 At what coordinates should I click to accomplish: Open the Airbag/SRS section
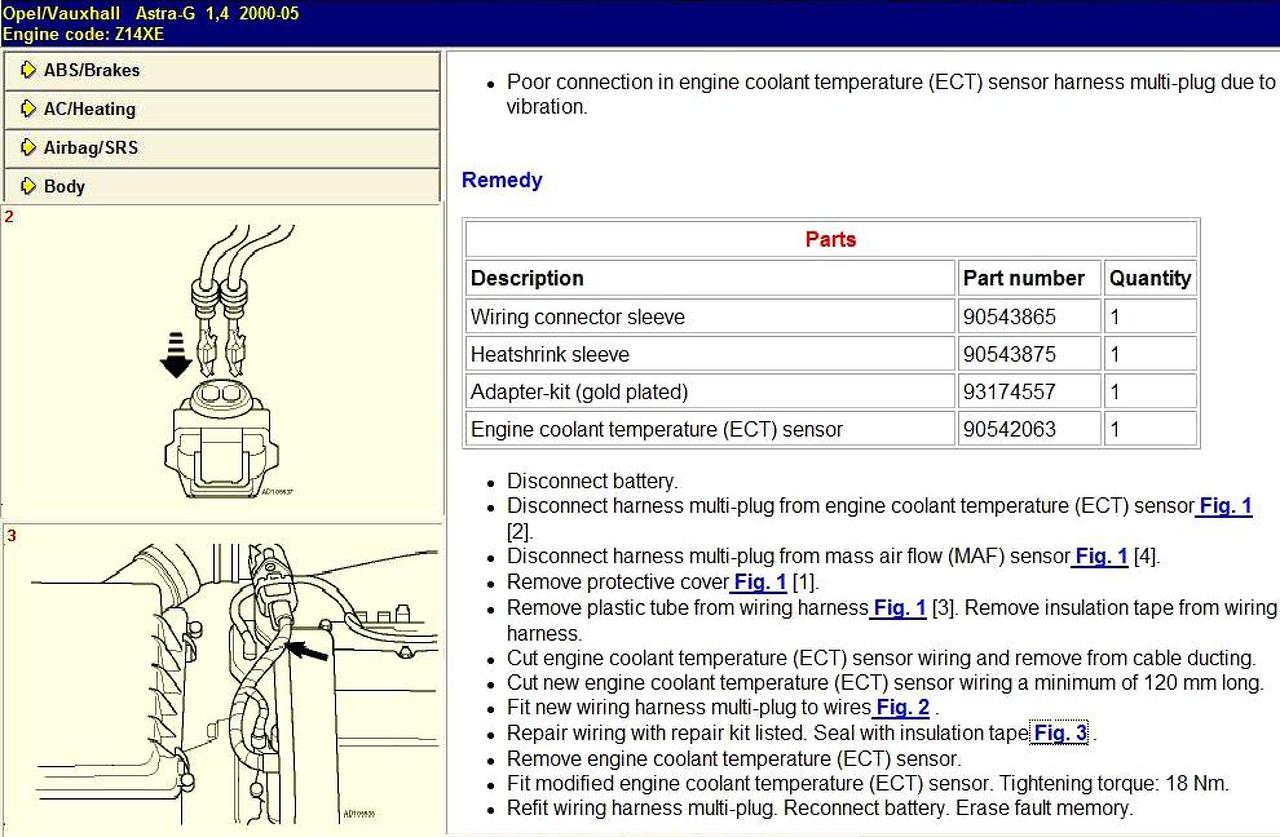tap(220, 148)
